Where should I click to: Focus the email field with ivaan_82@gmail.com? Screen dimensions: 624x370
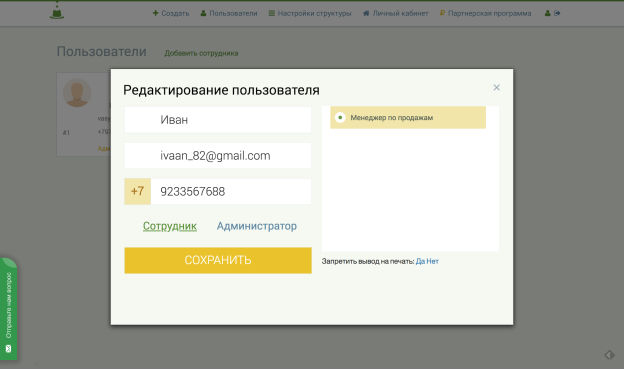(x=218, y=156)
